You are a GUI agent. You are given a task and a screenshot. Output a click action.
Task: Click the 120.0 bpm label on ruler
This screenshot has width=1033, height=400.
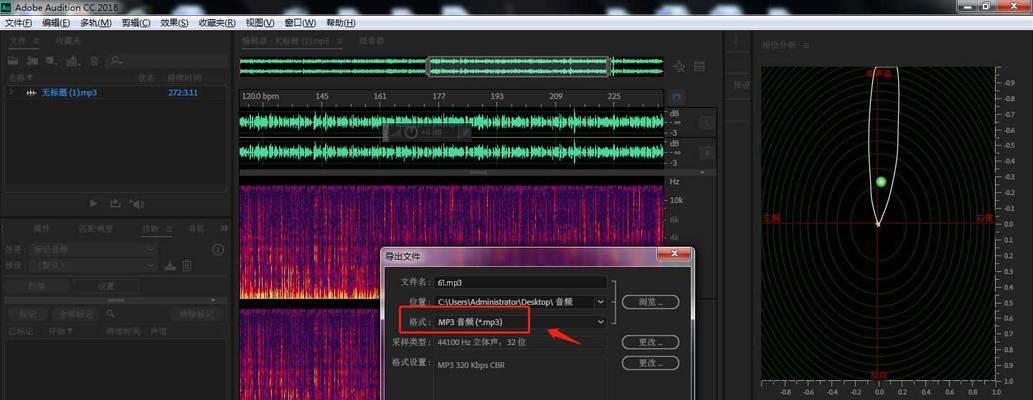[x=260, y=96]
